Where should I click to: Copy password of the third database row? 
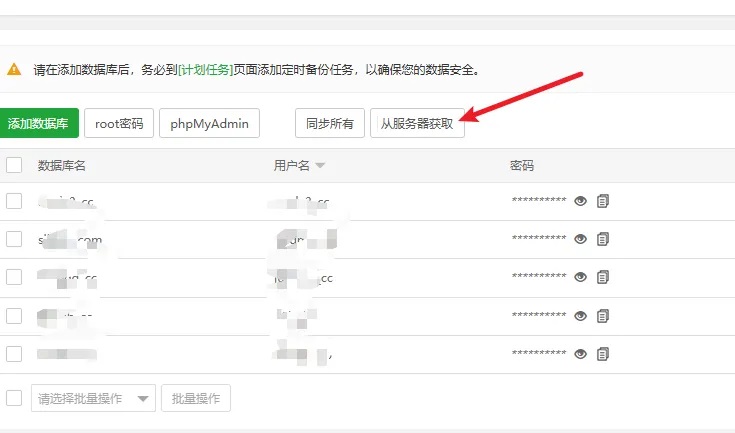(x=602, y=277)
